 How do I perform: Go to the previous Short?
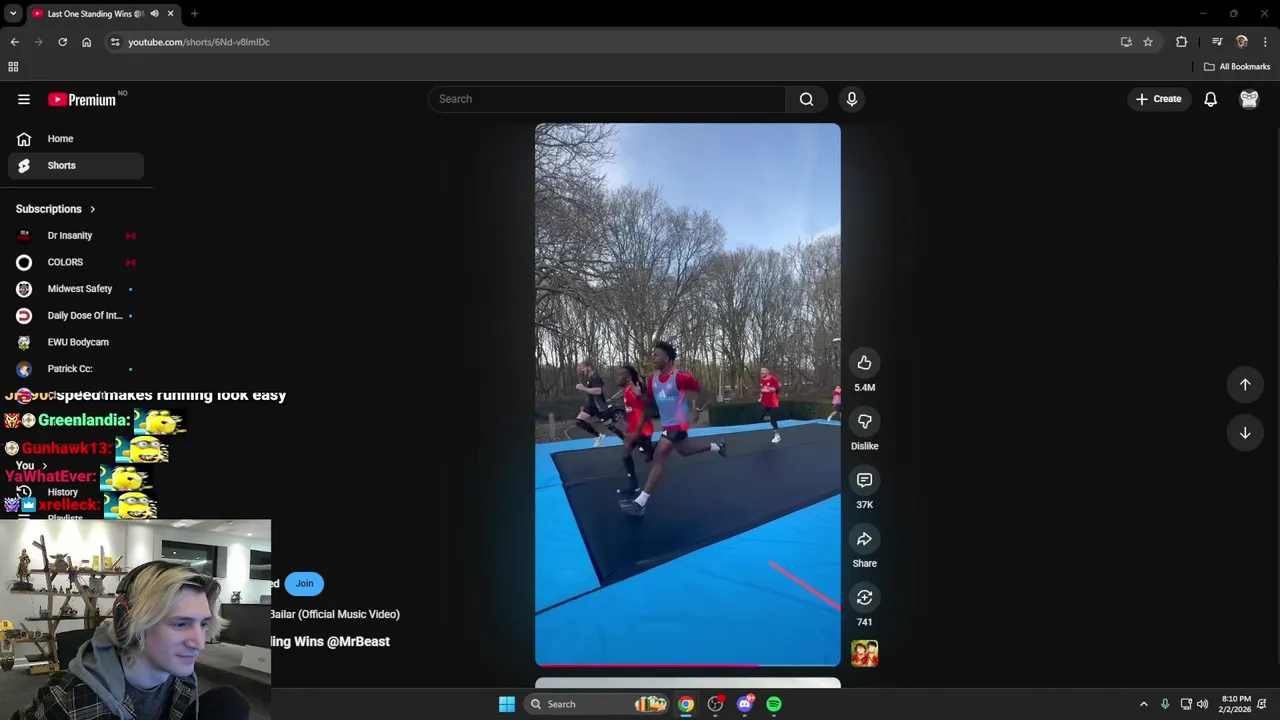(1245, 384)
